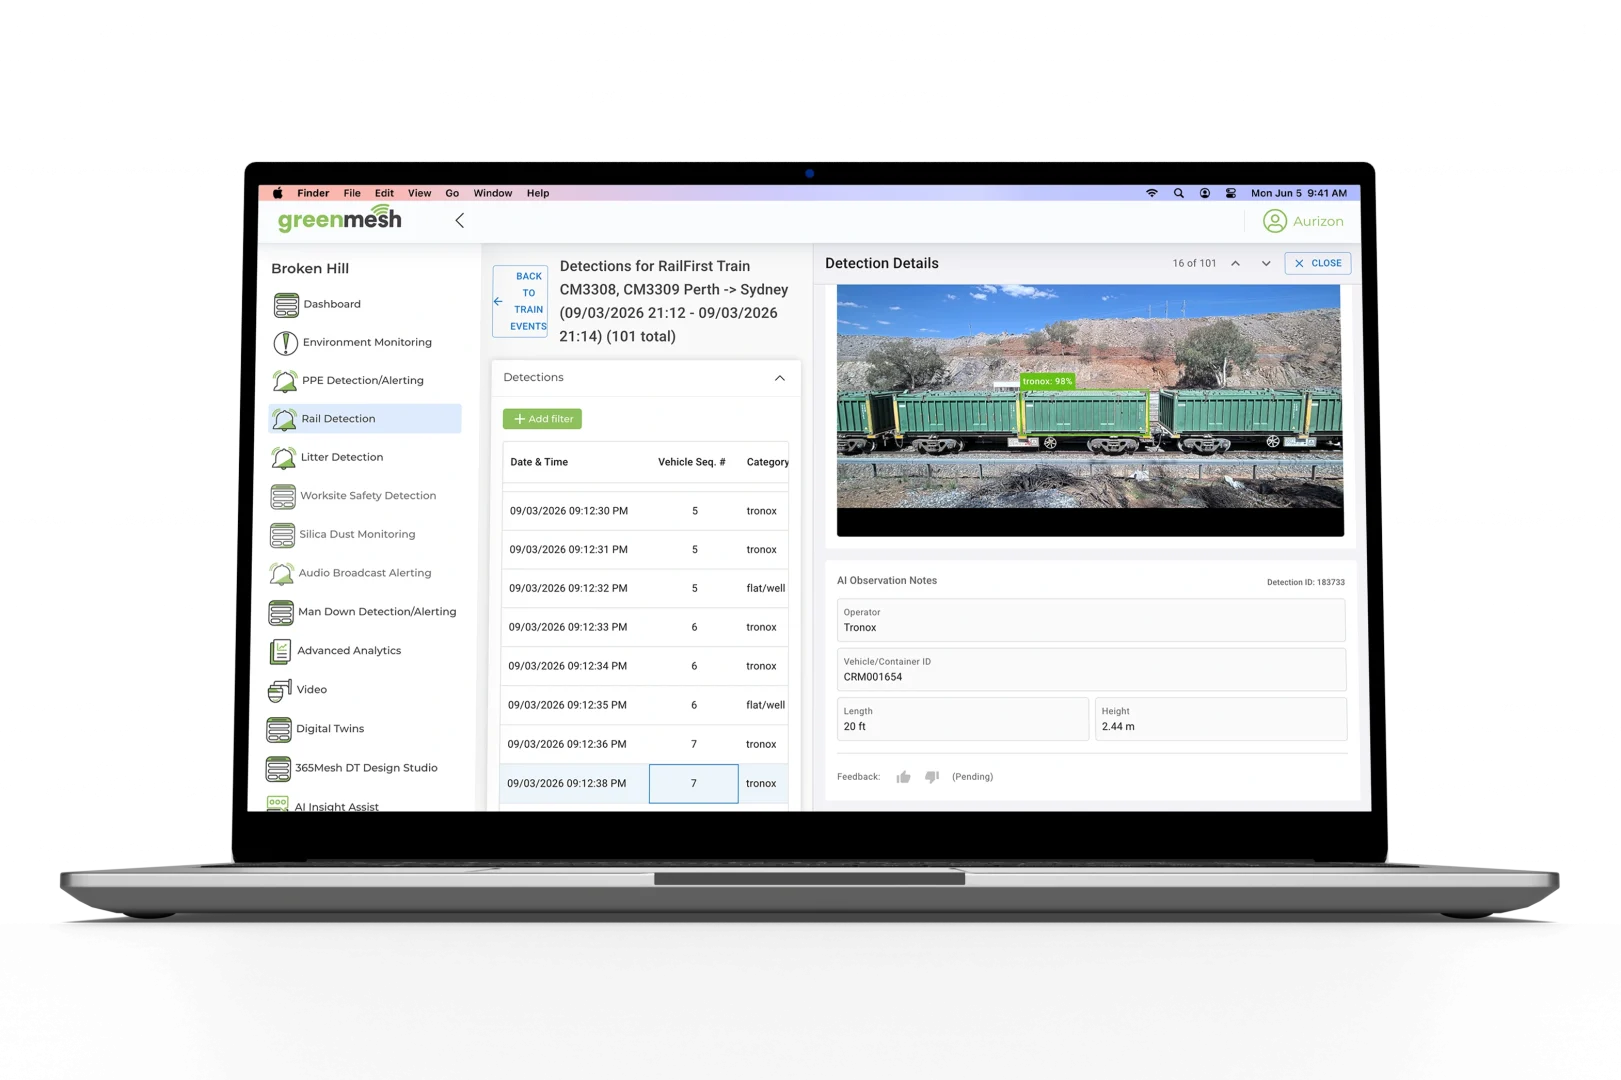
Task: Open the Video camera icon
Action: click(x=280, y=690)
